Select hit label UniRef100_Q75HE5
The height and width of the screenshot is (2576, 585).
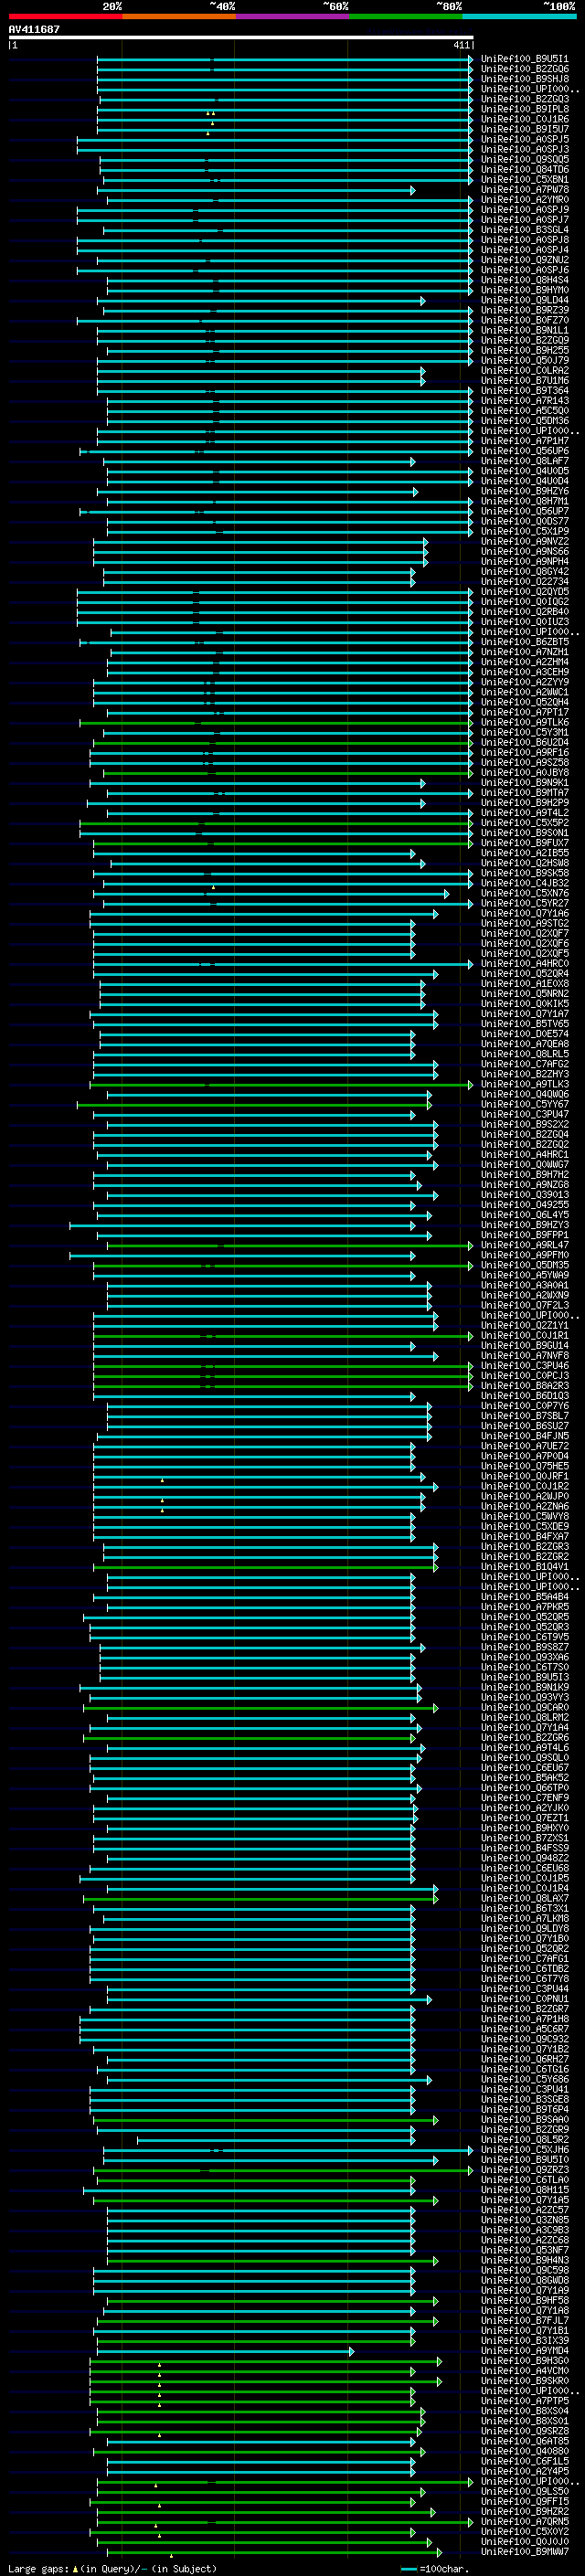[x=525, y=1466]
